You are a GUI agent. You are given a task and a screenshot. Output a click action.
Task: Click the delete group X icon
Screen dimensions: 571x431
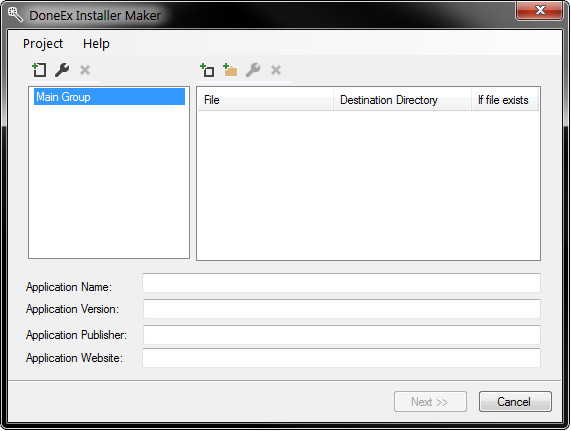(x=85, y=70)
